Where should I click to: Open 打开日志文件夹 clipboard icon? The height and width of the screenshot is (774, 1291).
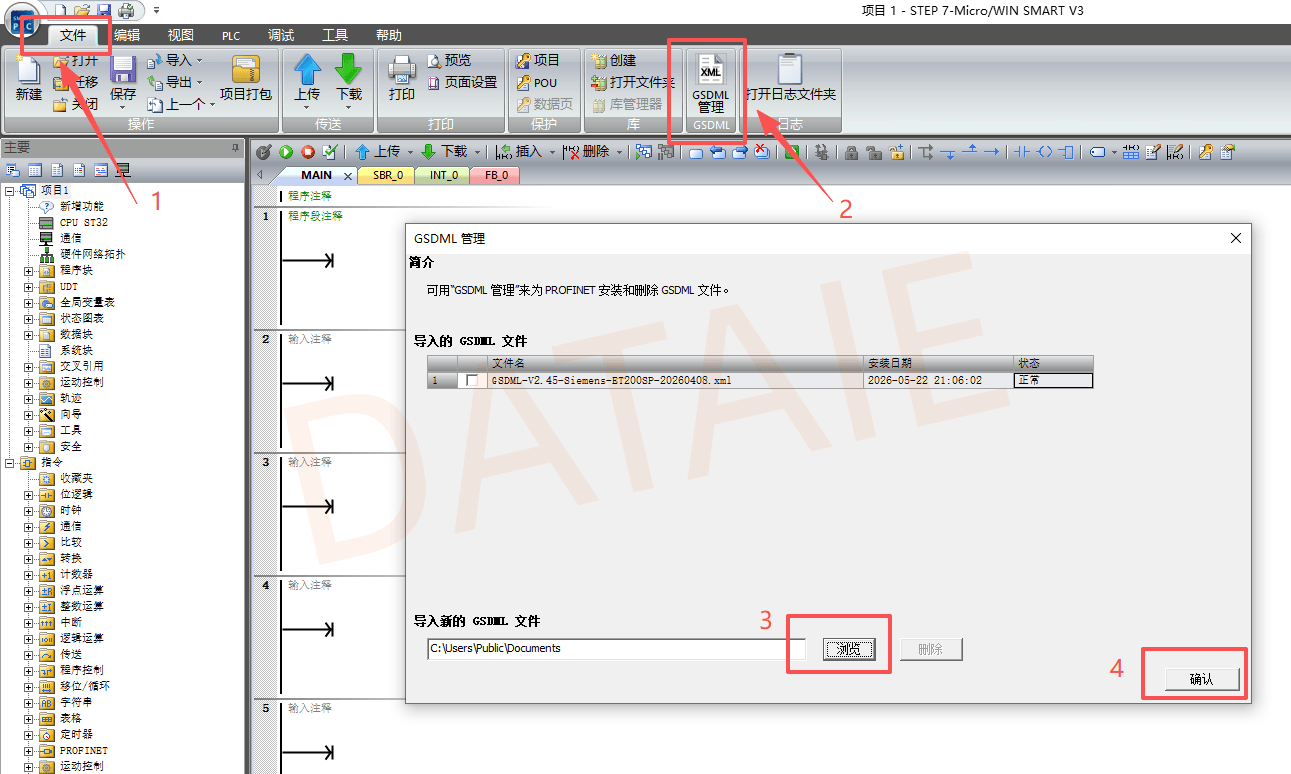(x=790, y=69)
